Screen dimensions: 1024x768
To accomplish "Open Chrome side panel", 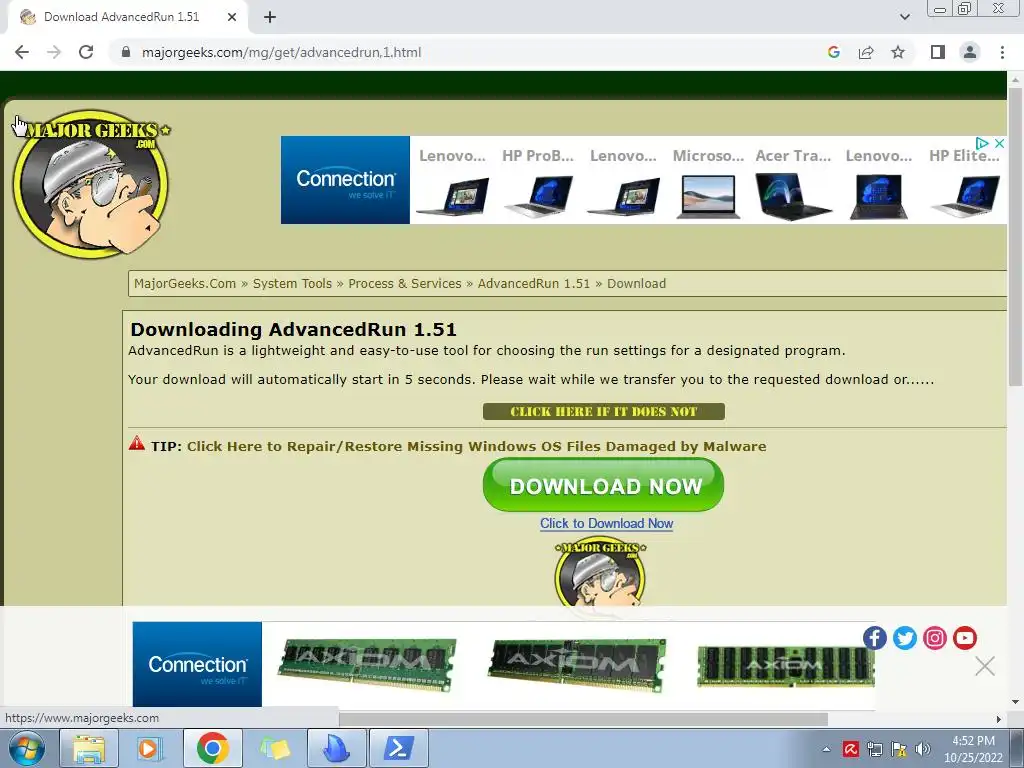I will (938, 52).
